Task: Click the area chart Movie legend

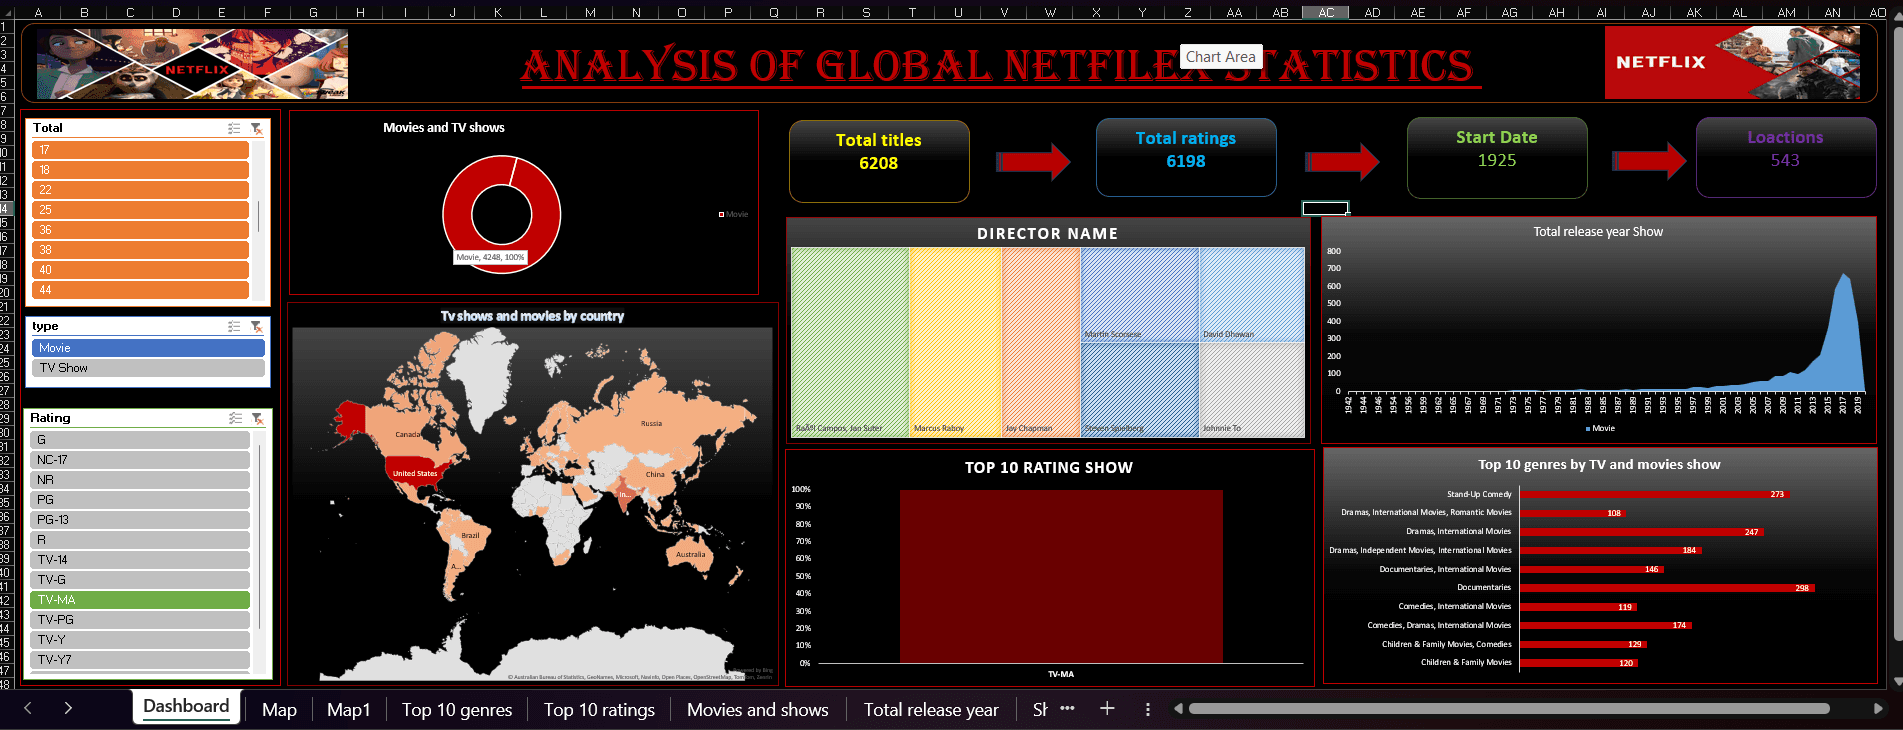Action: 1600,428
